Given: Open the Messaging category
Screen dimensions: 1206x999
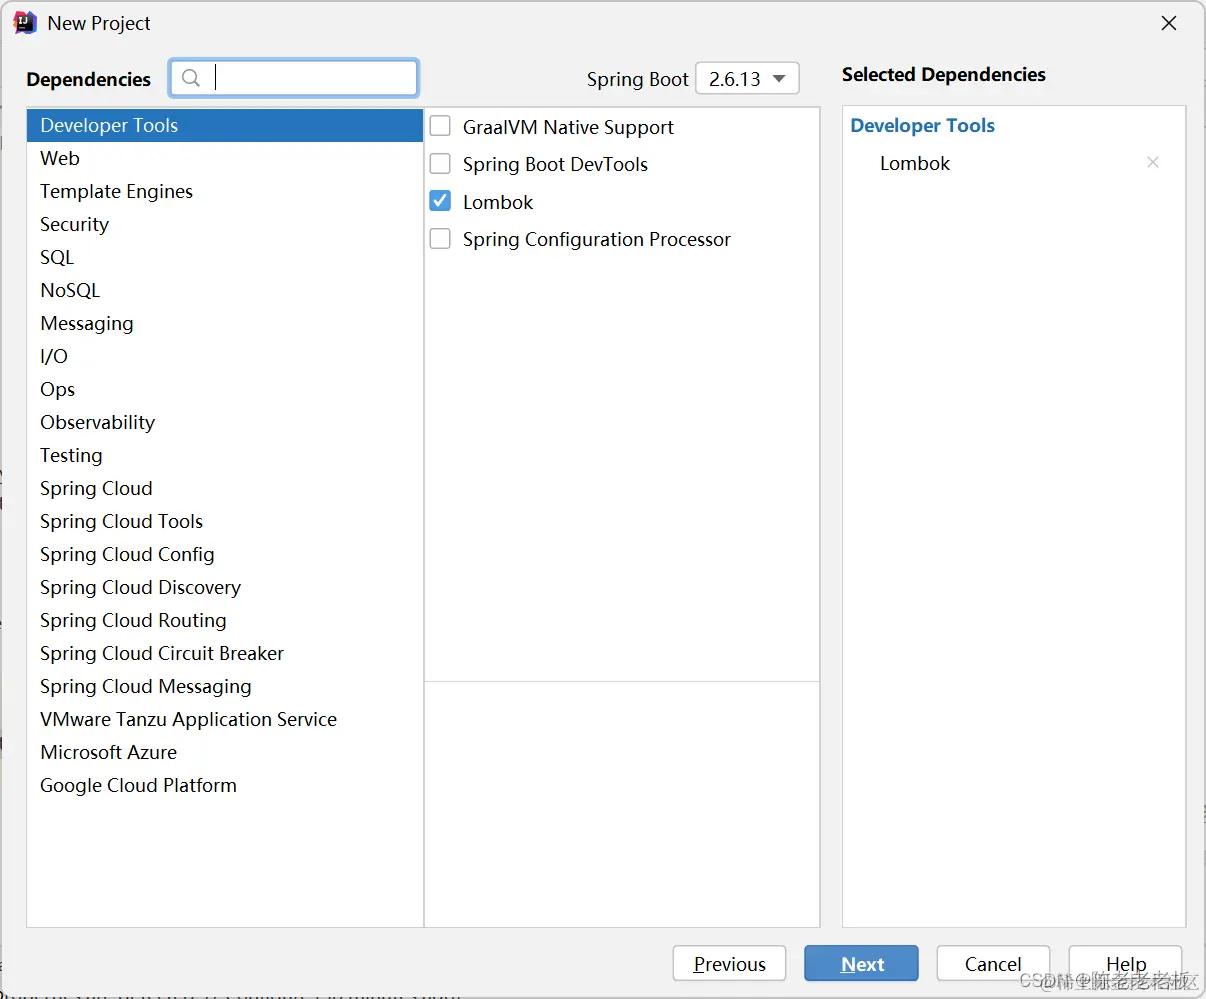Looking at the screenshot, I should click(x=225, y=323).
